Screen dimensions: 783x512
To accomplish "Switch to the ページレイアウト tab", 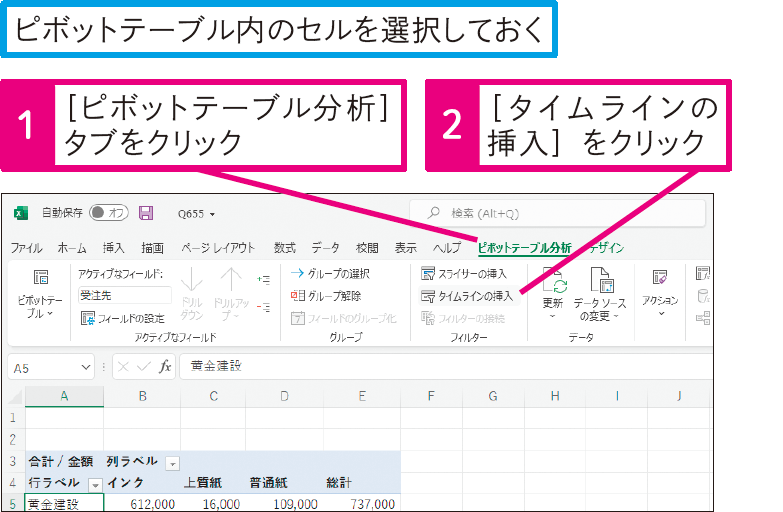I will [218, 248].
